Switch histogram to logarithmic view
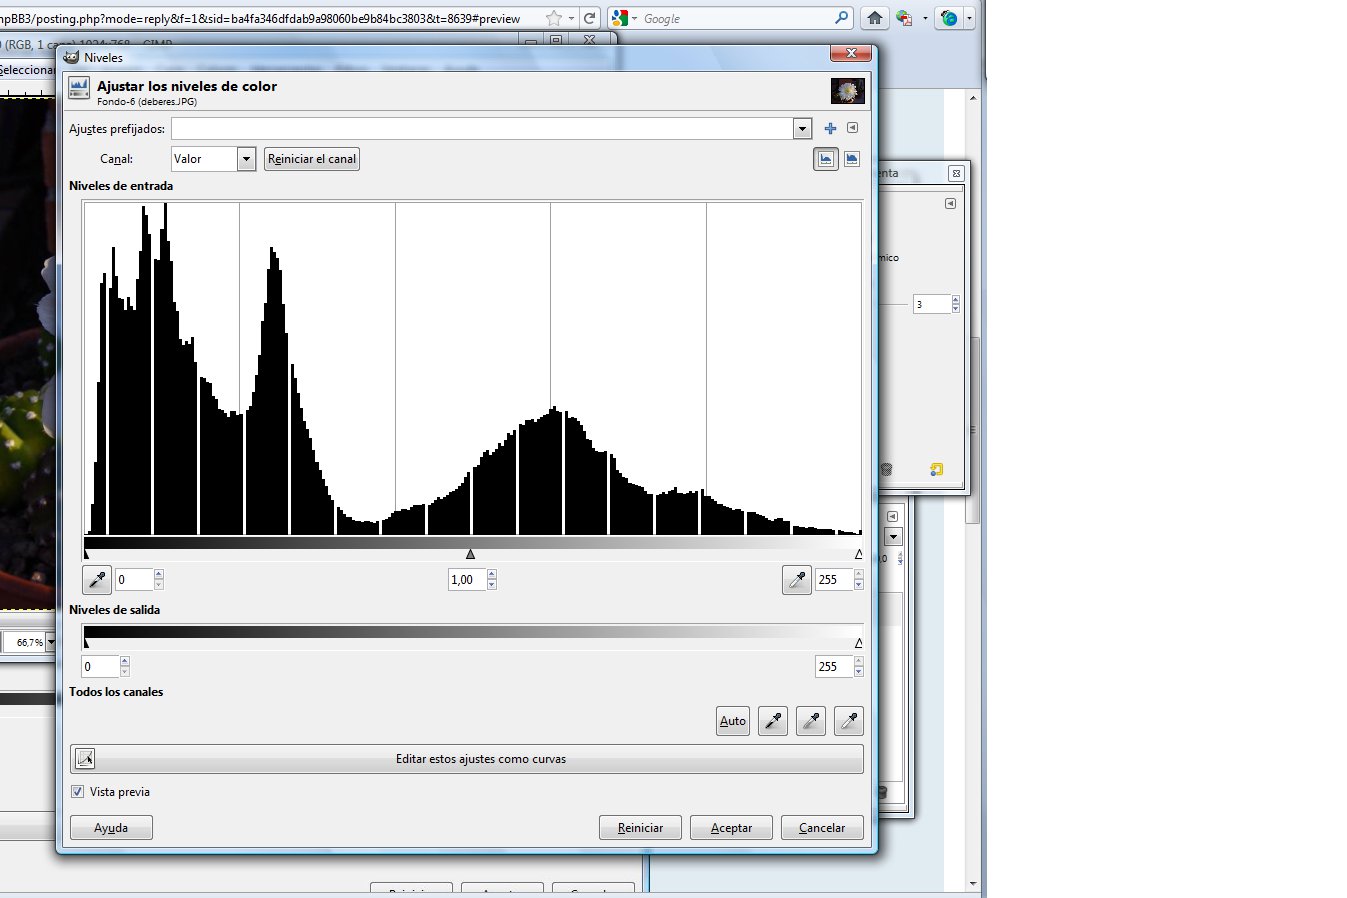Screen dimensions: 1347x898 coord(852,159)
